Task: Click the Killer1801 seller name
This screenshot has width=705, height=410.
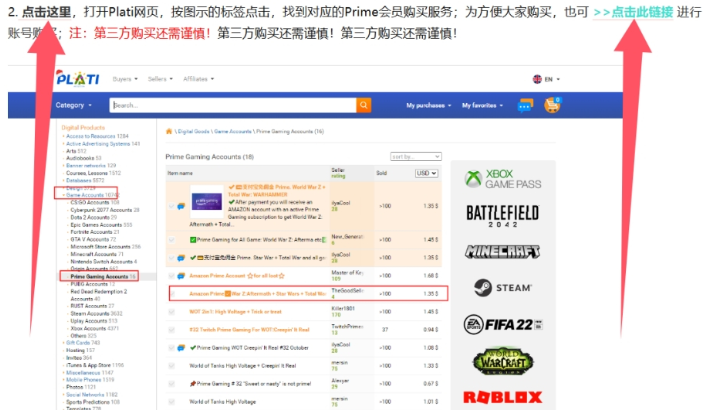Action: click(x=344, y=308)
